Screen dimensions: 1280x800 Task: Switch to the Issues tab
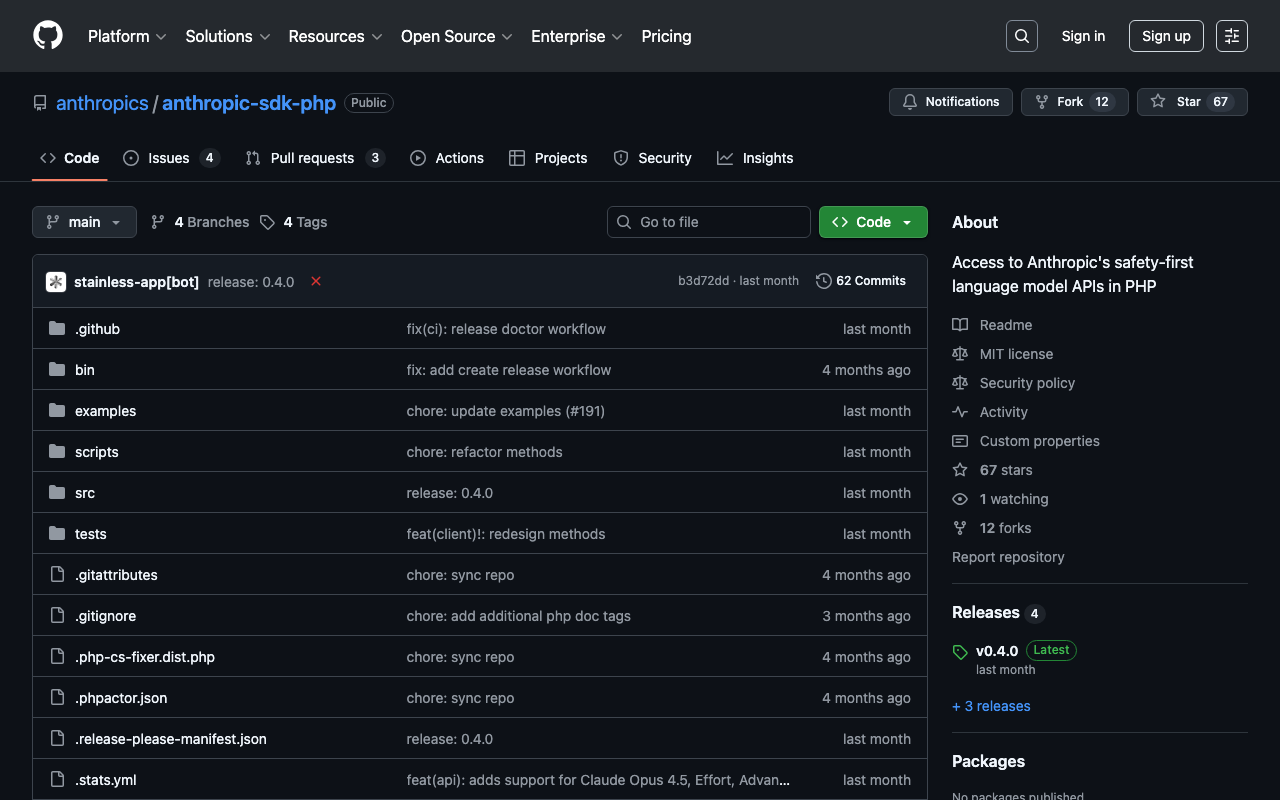(x=170, y=158)
